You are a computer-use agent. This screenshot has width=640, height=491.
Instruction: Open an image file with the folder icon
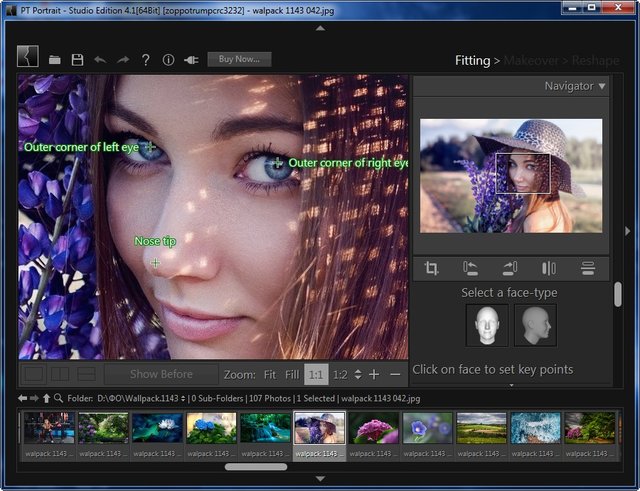click(x=55, y=60)
